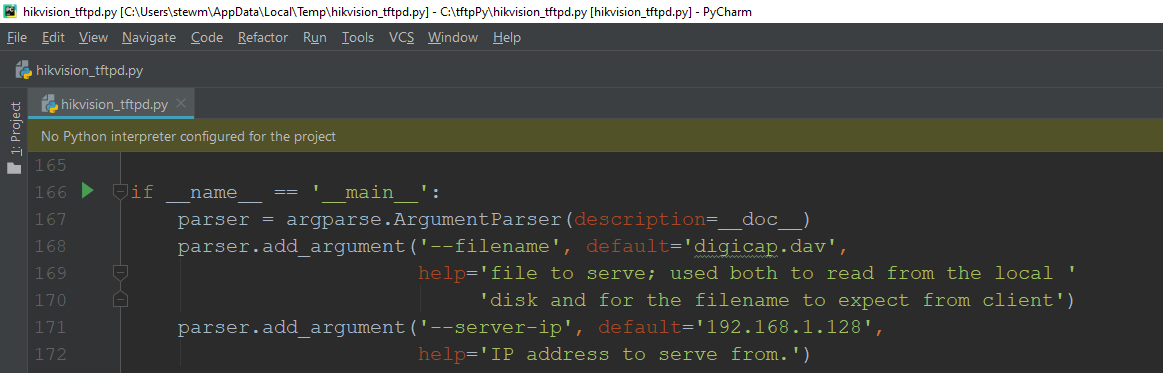The height and width of the screenshot is (373, 1163).
Task: Click the Project folder icon in sidebar
Action: click(x=13, y=168)
